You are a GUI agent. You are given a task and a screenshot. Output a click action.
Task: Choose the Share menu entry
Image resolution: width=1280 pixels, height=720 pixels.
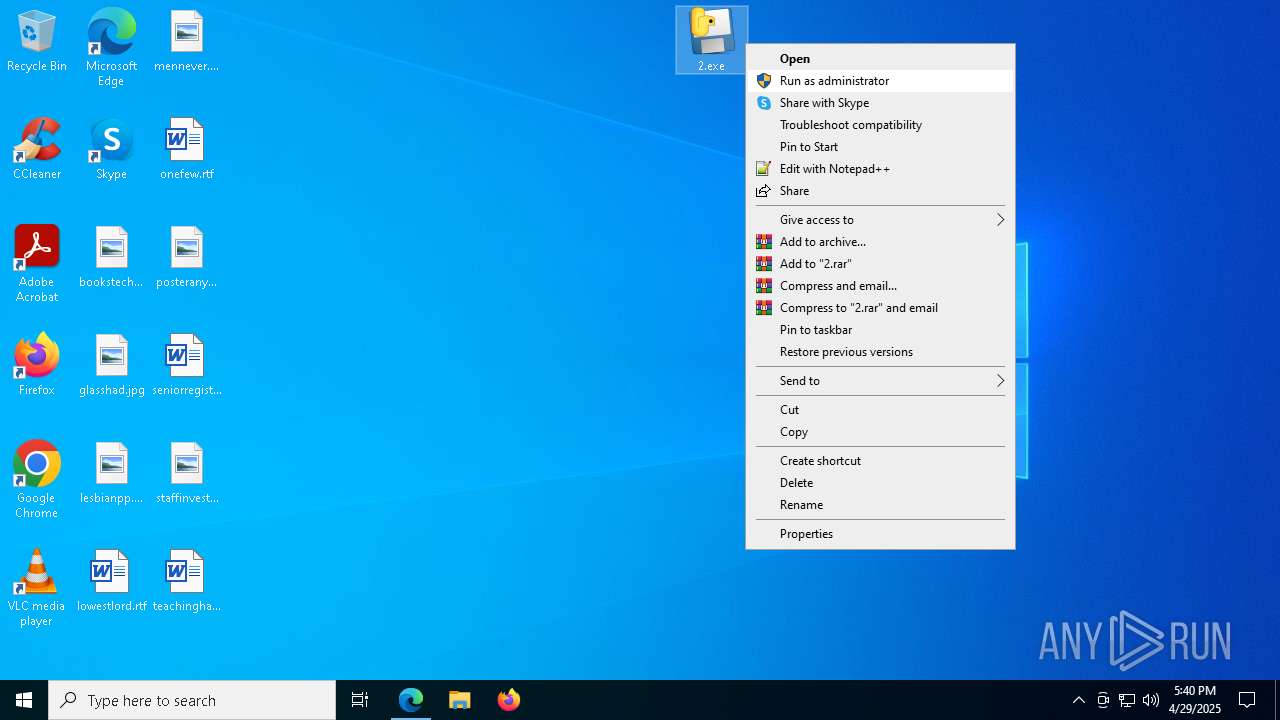[880, 191]
